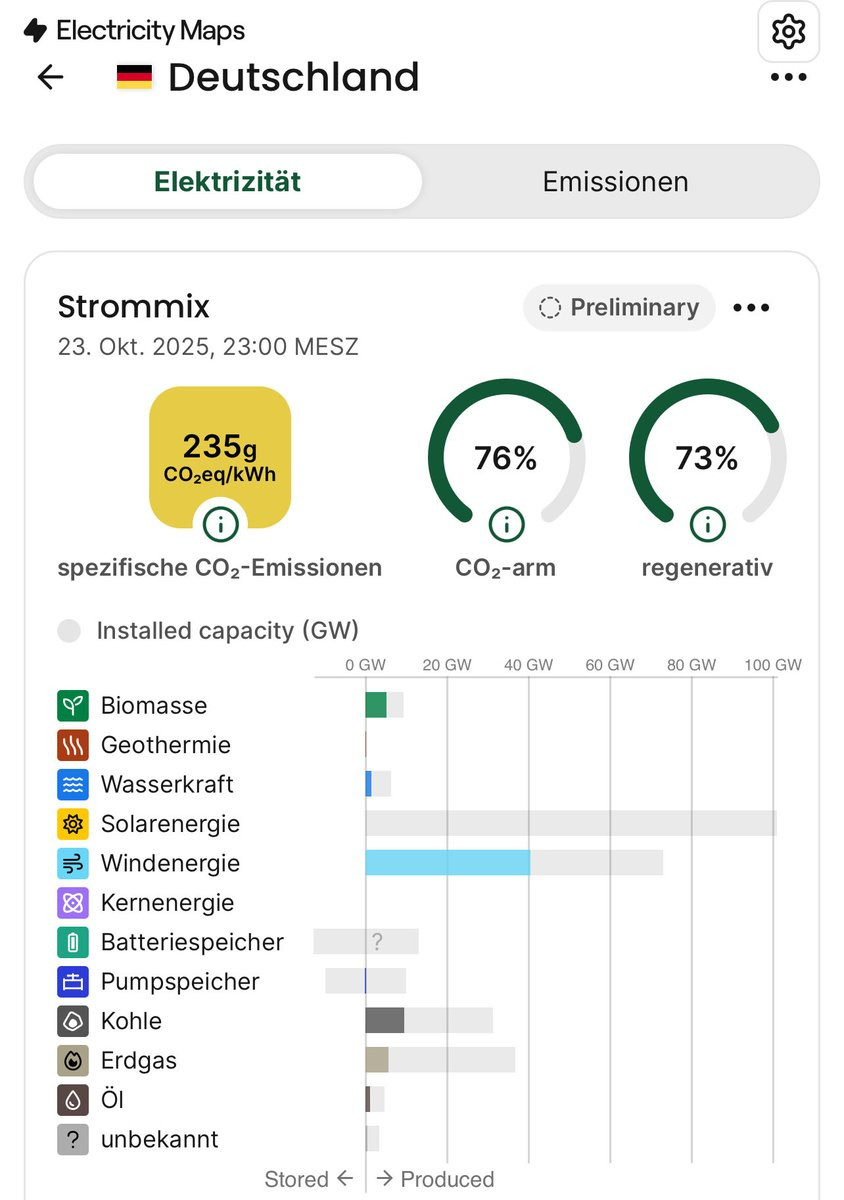844x1200 pixels.
Task: Select the Solarenergie sun icon
Action: pos(73,824)
